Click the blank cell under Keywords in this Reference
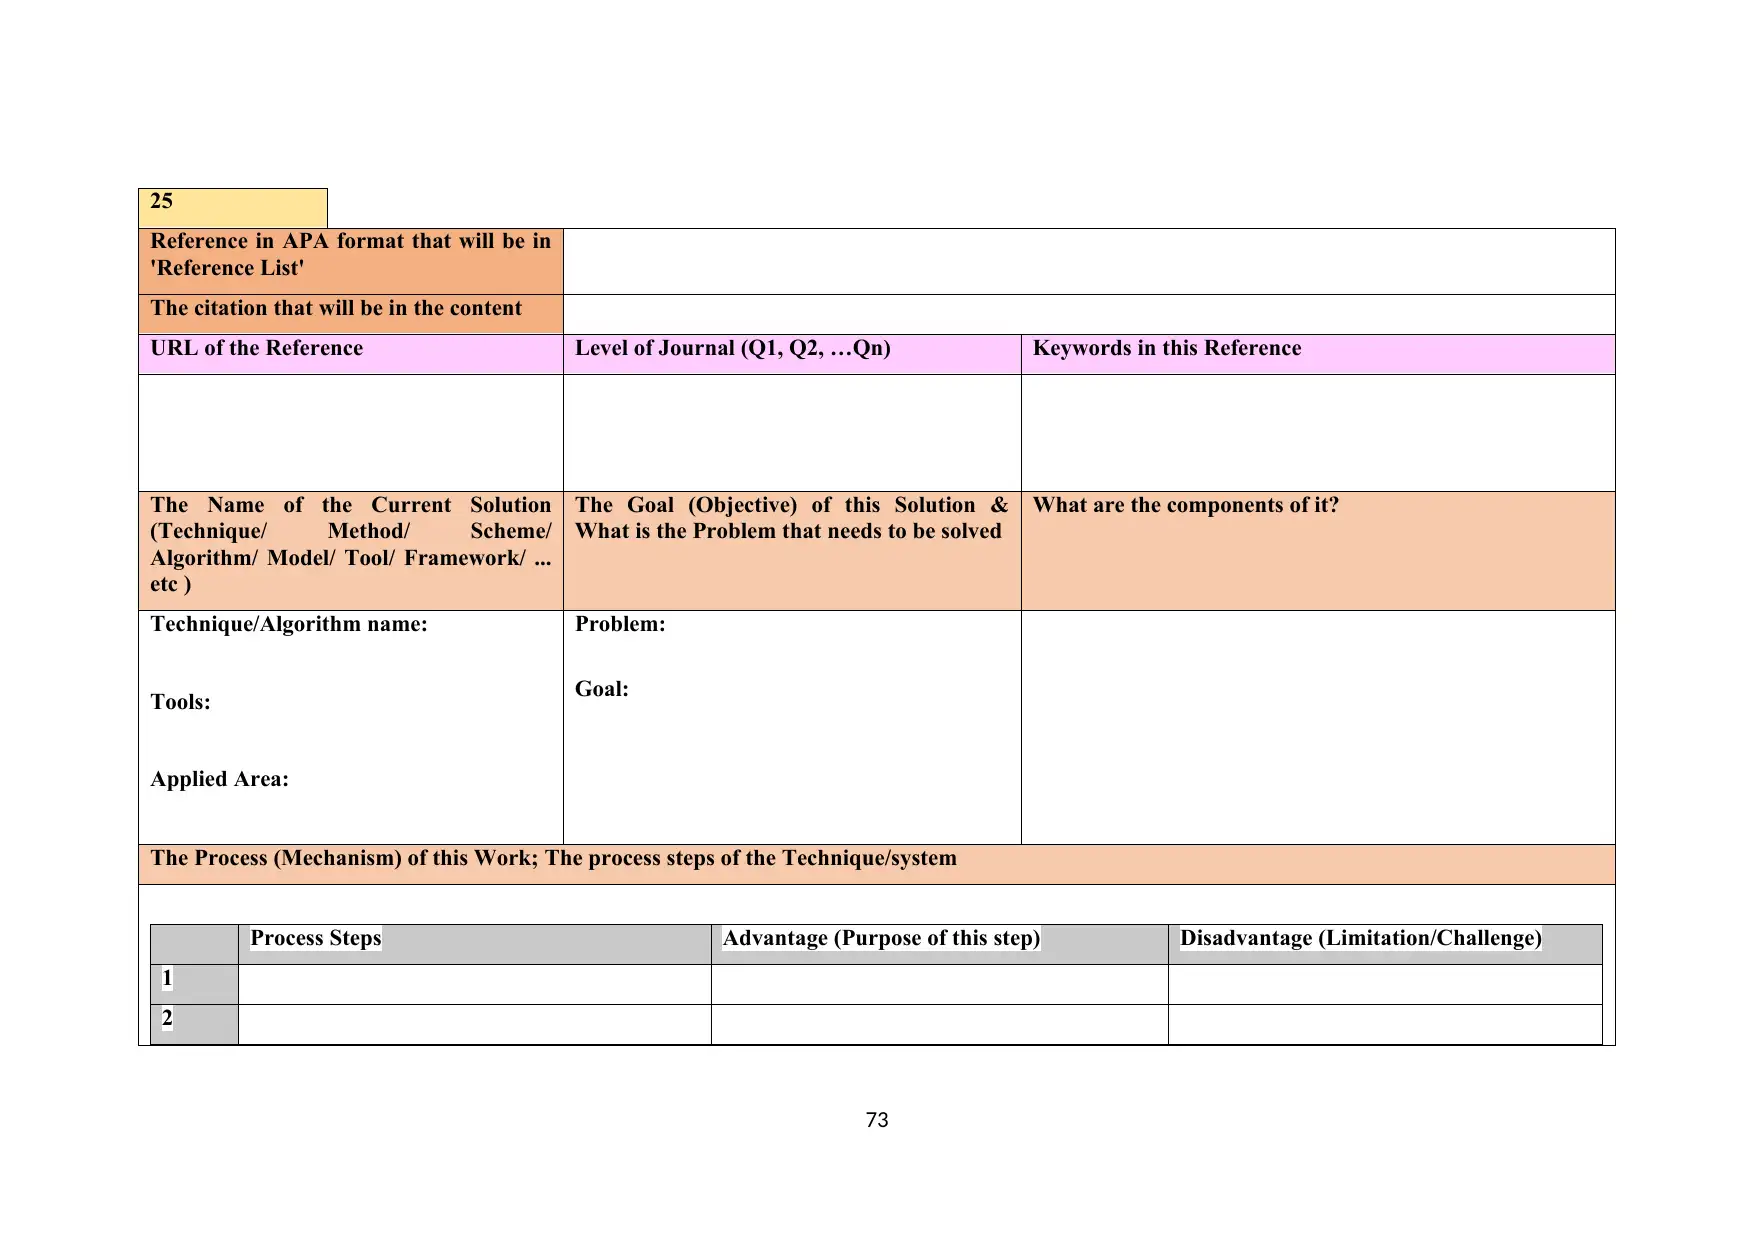The height and width of the screenshot is (1241, 1754). pyautogui.click(x=1318, y=433)
